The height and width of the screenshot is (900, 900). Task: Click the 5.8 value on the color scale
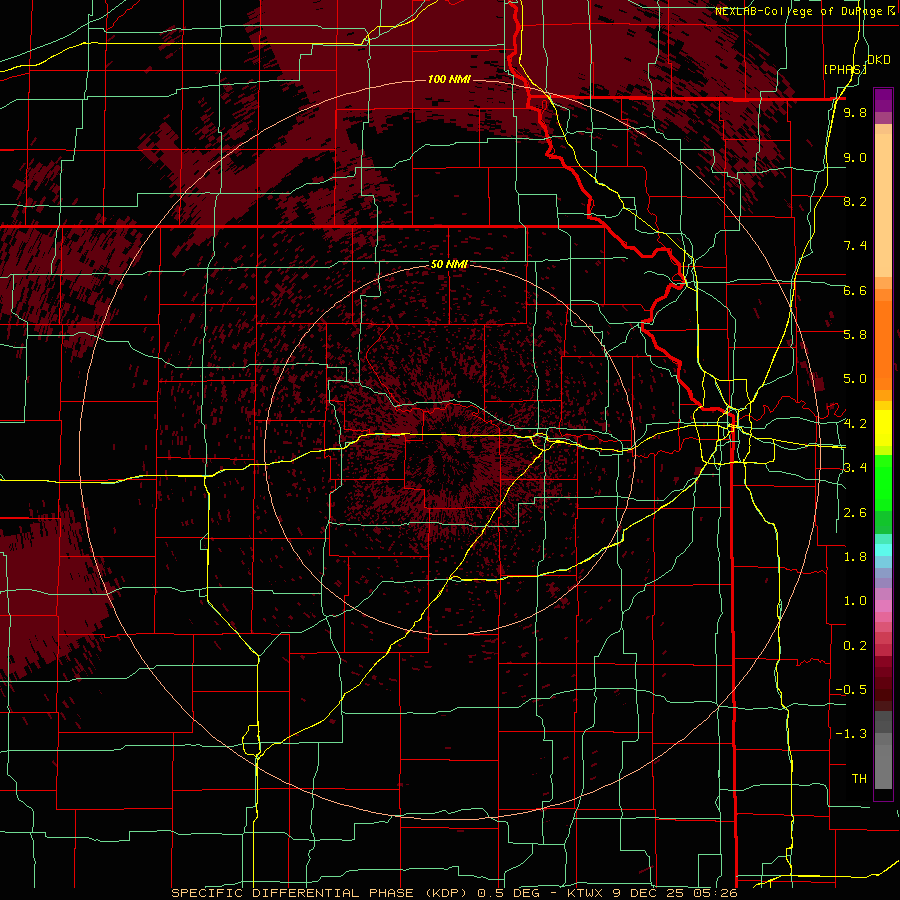click(x=855, y=335)
